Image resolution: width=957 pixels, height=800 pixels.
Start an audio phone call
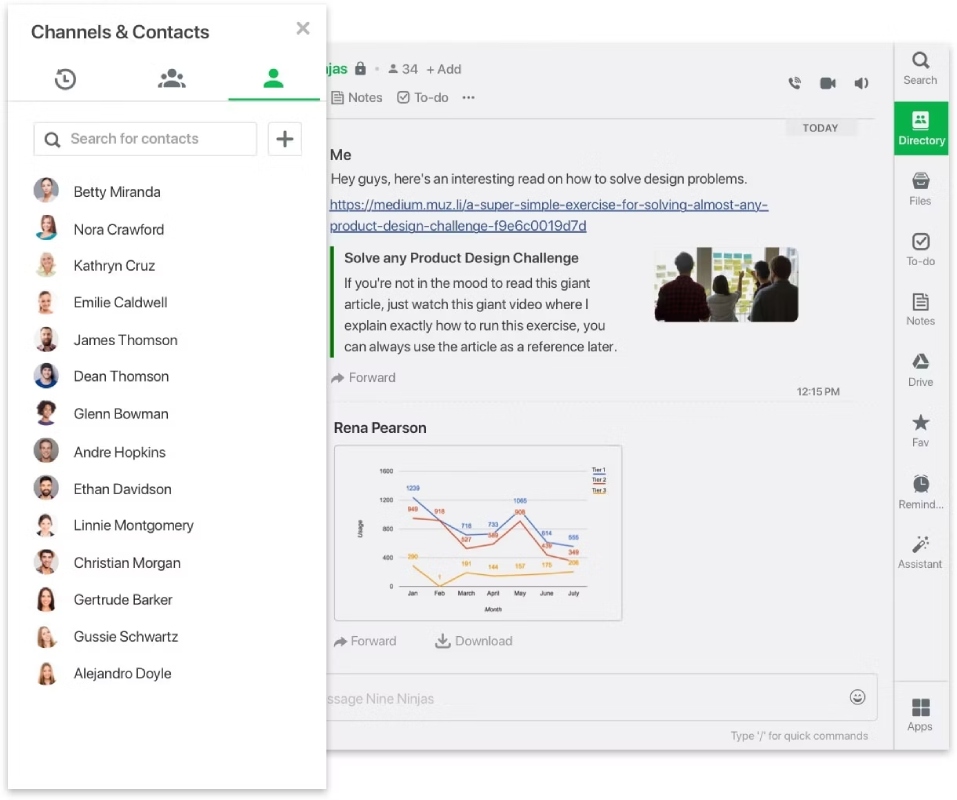[x=795, y=83]
